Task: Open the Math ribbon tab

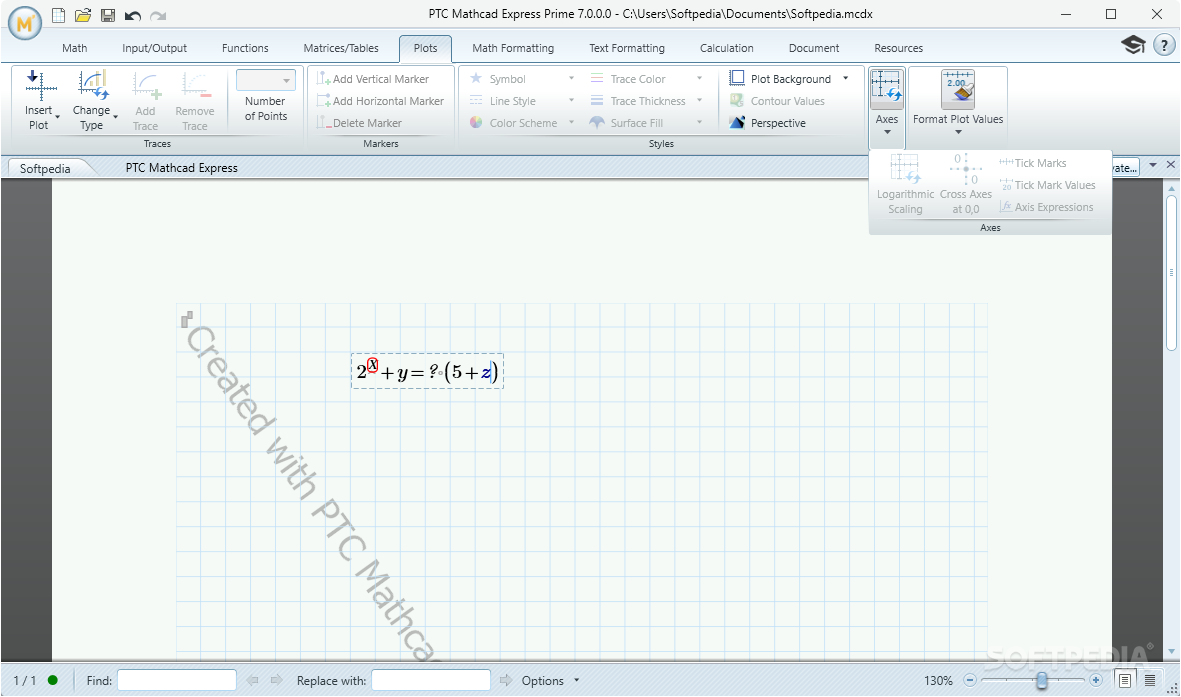Action: pos(75,48)
